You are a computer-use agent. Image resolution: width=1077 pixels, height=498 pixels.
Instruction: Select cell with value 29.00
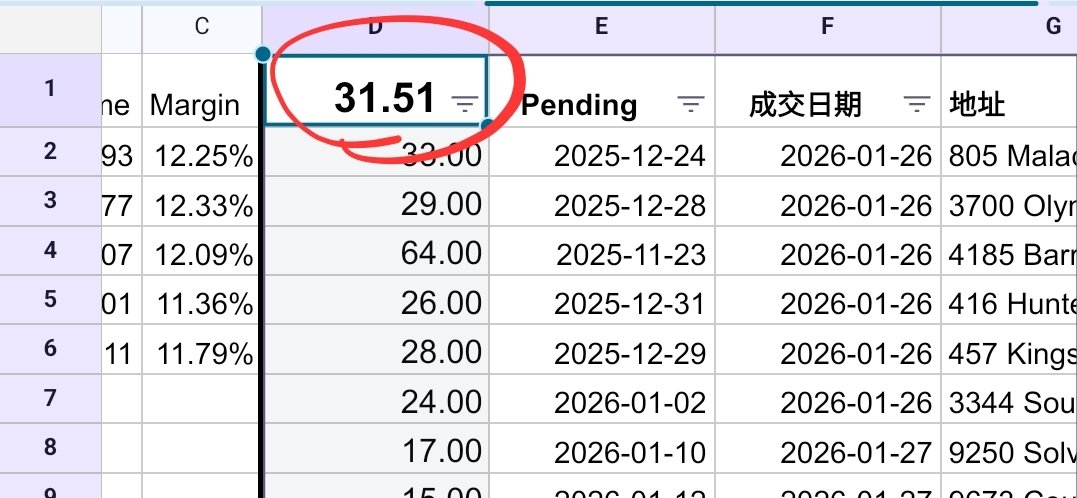point(376,201)
